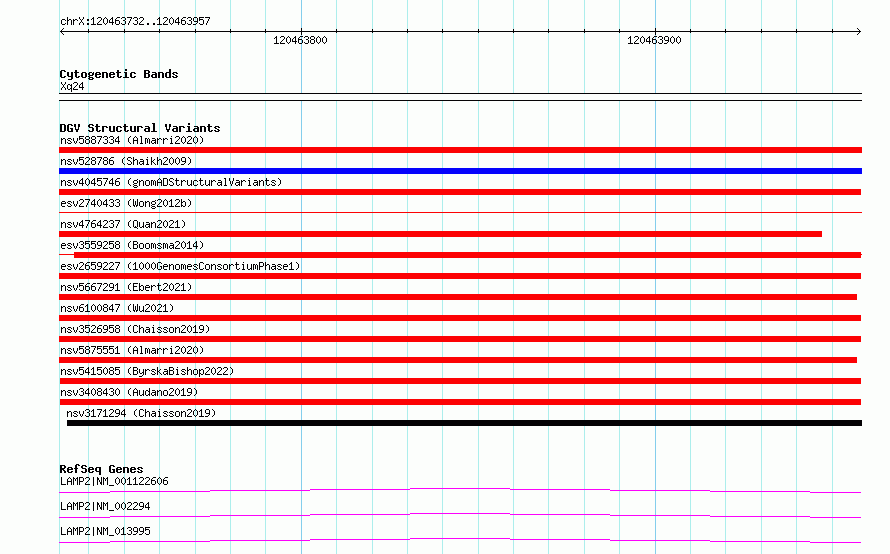Click the red bar for nsv6100847
Viewport: 890px width, 554px height.
click(x=460, y=318)
